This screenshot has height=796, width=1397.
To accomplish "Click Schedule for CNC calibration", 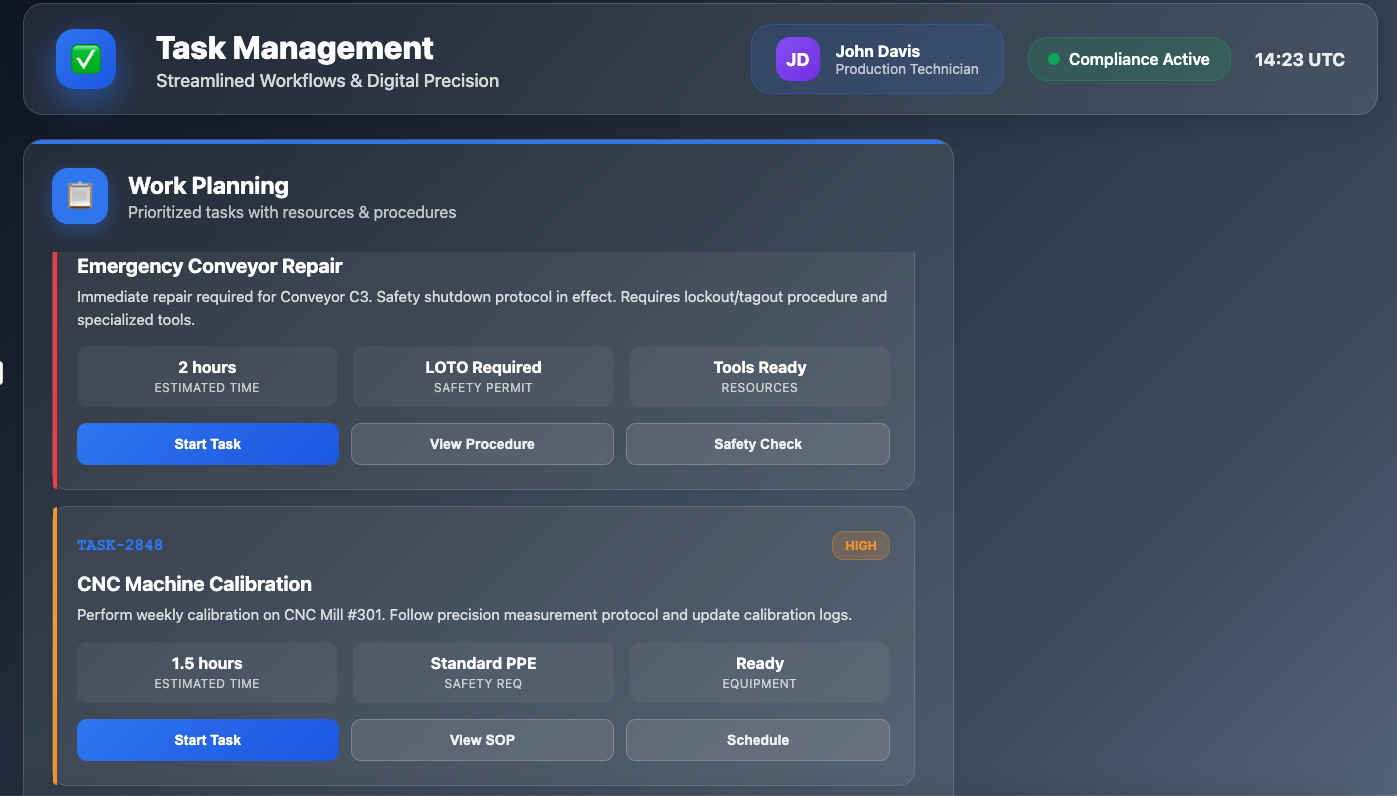I will pyautogui.click(x=757, y=740).
